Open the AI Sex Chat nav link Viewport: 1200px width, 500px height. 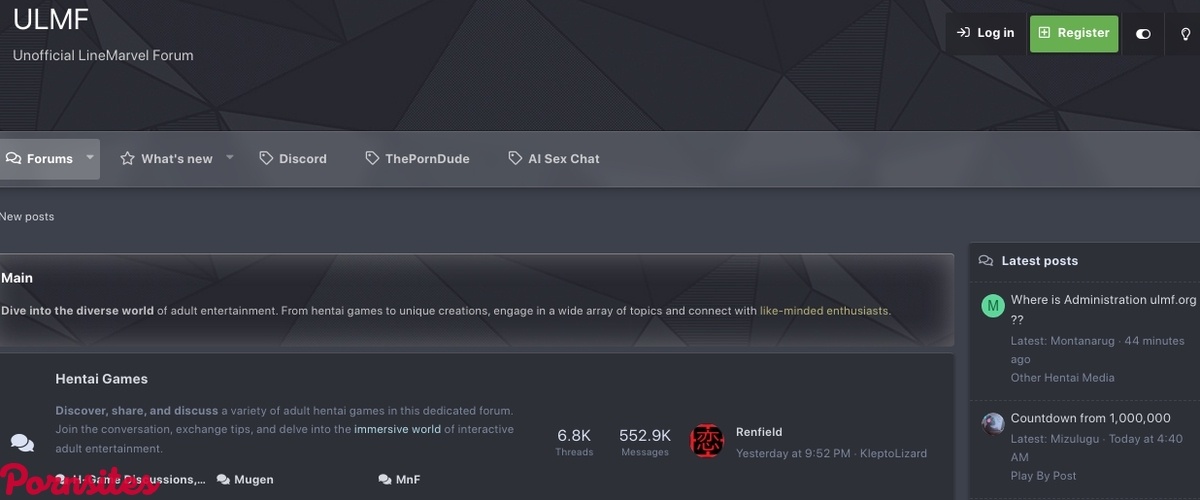(x=554, y=159)
